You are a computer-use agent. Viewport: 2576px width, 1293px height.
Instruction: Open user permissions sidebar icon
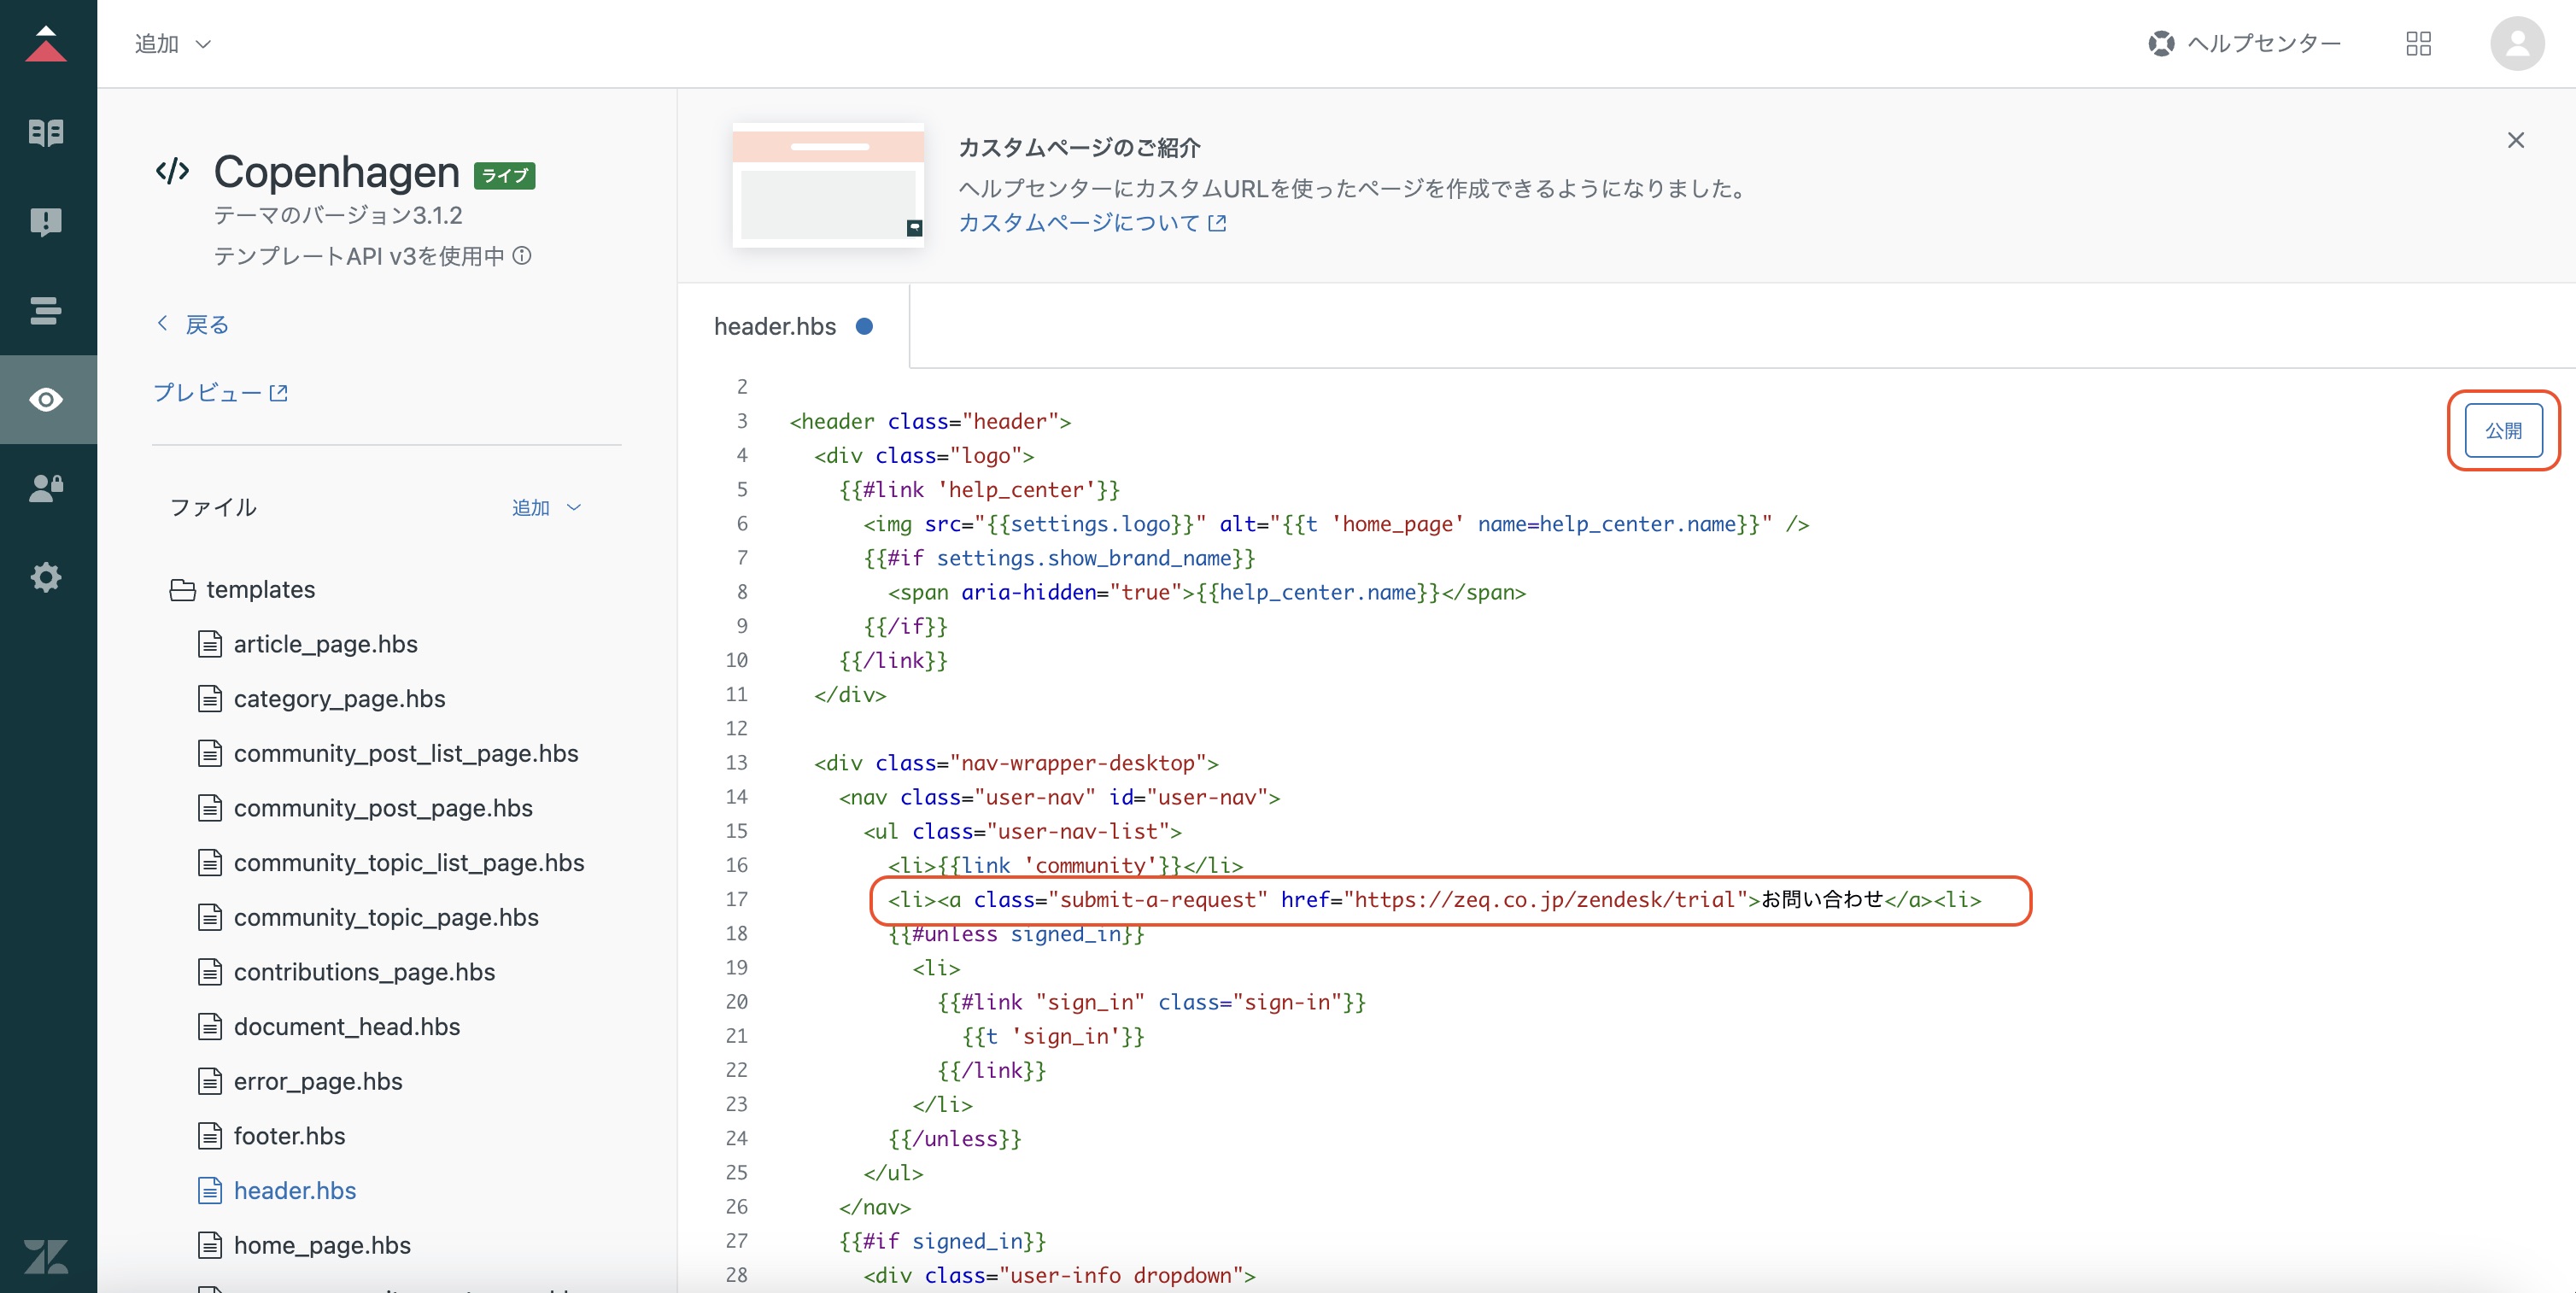coord(46,488)
